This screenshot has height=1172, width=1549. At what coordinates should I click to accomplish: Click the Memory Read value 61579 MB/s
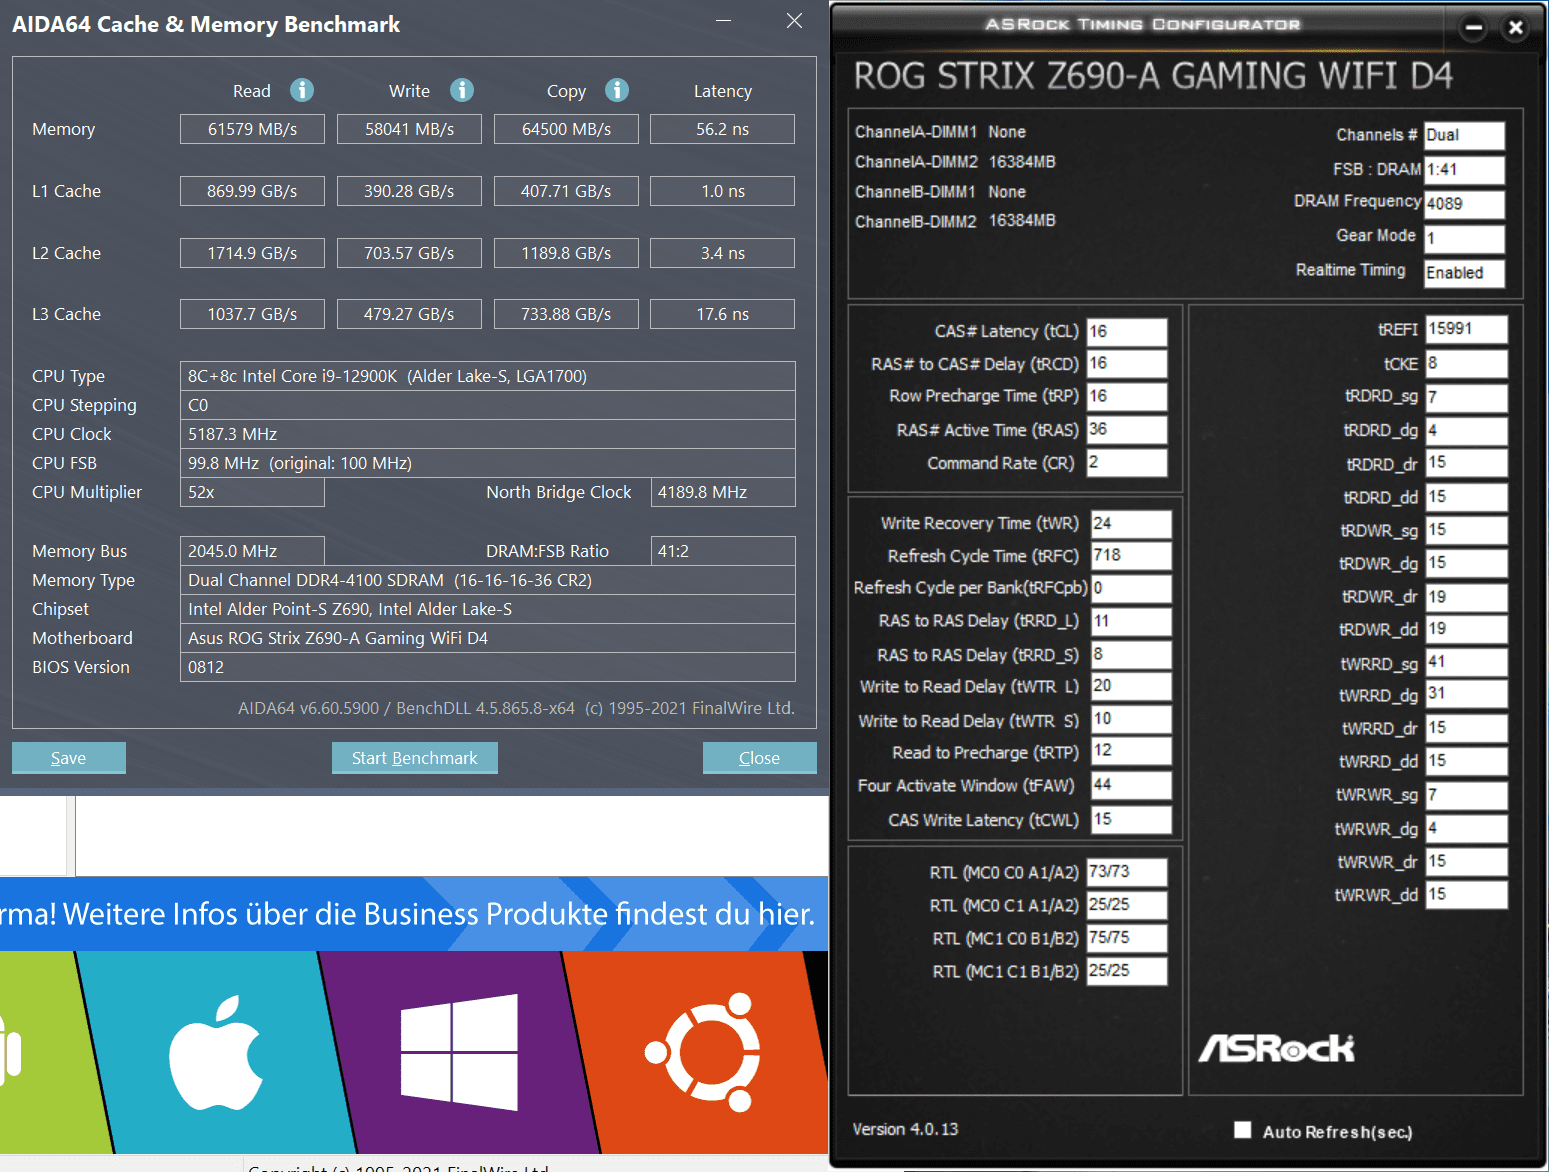(x=252, y=129)
